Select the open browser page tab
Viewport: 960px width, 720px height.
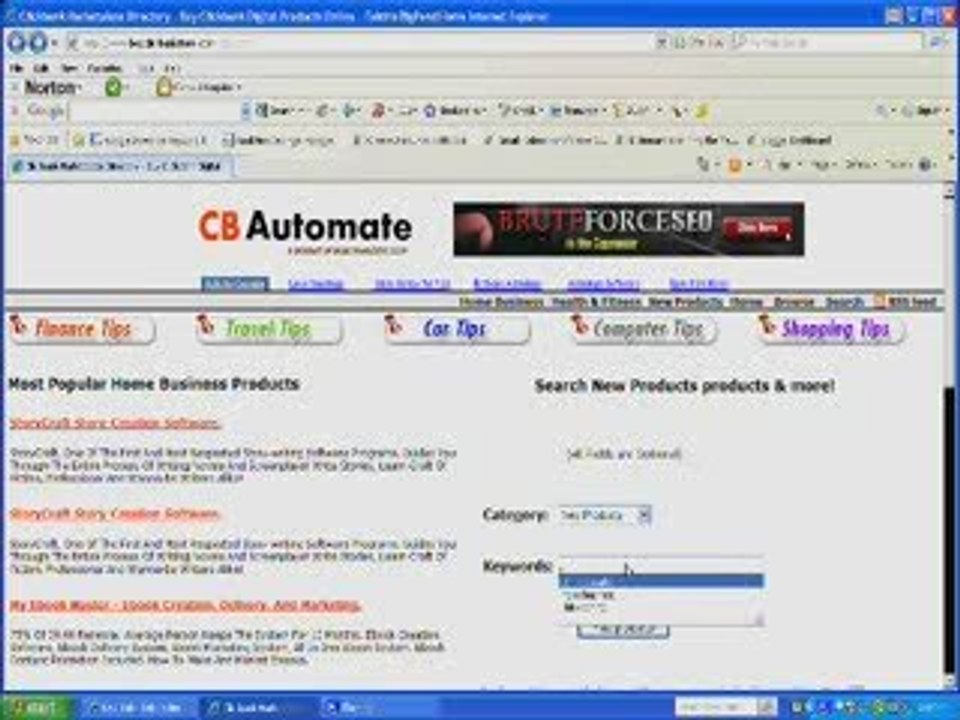pyautogui.click(x=120, y=166)
